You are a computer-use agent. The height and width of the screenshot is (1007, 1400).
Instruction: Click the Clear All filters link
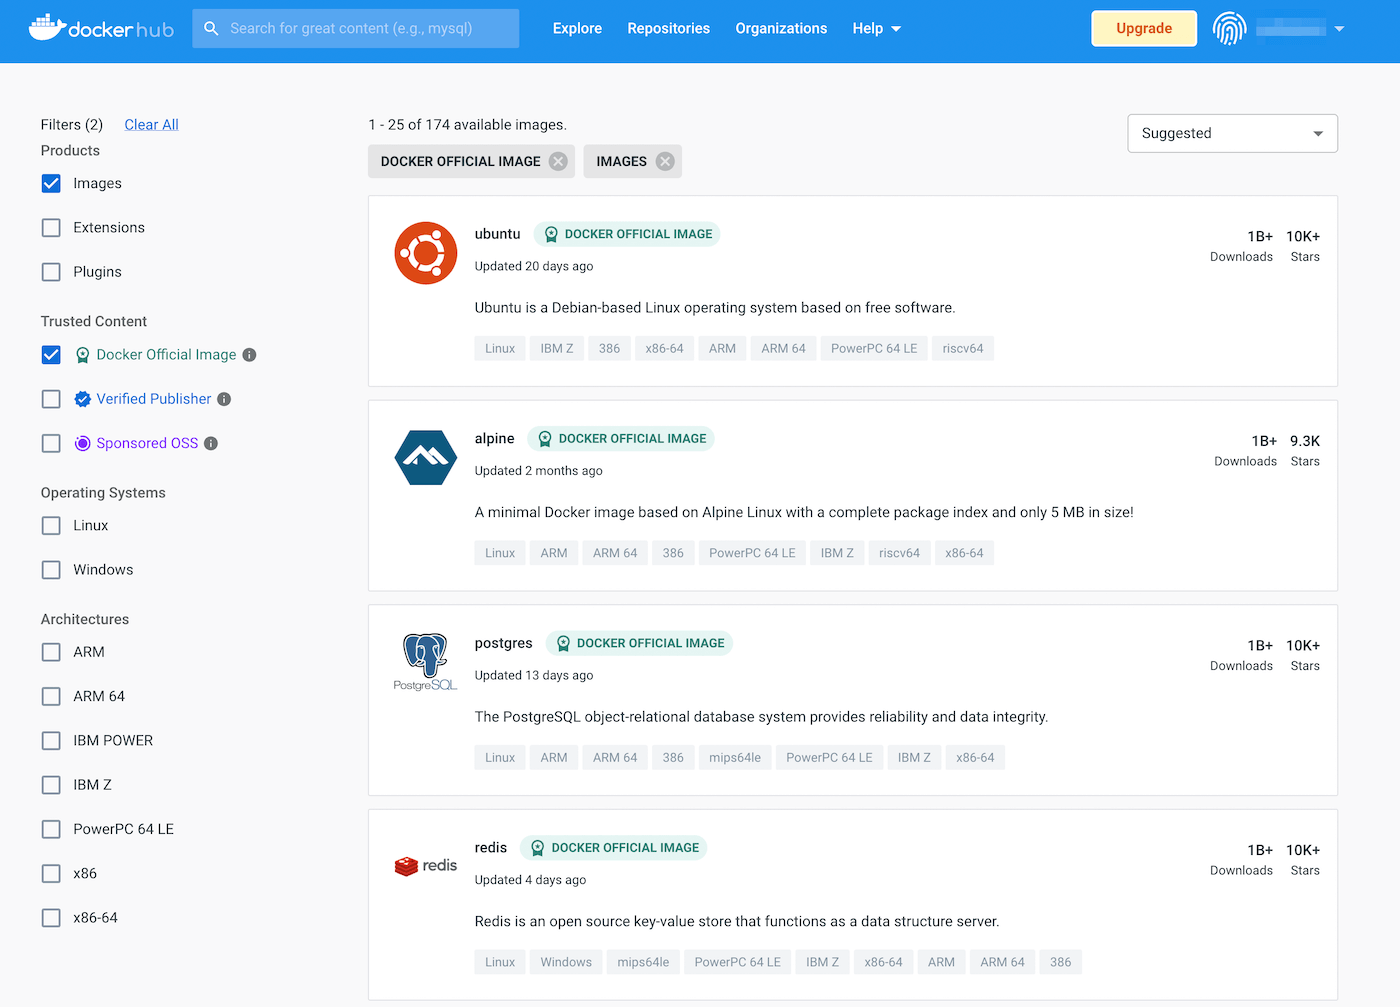pyautogui.click(x=151, y=124)
